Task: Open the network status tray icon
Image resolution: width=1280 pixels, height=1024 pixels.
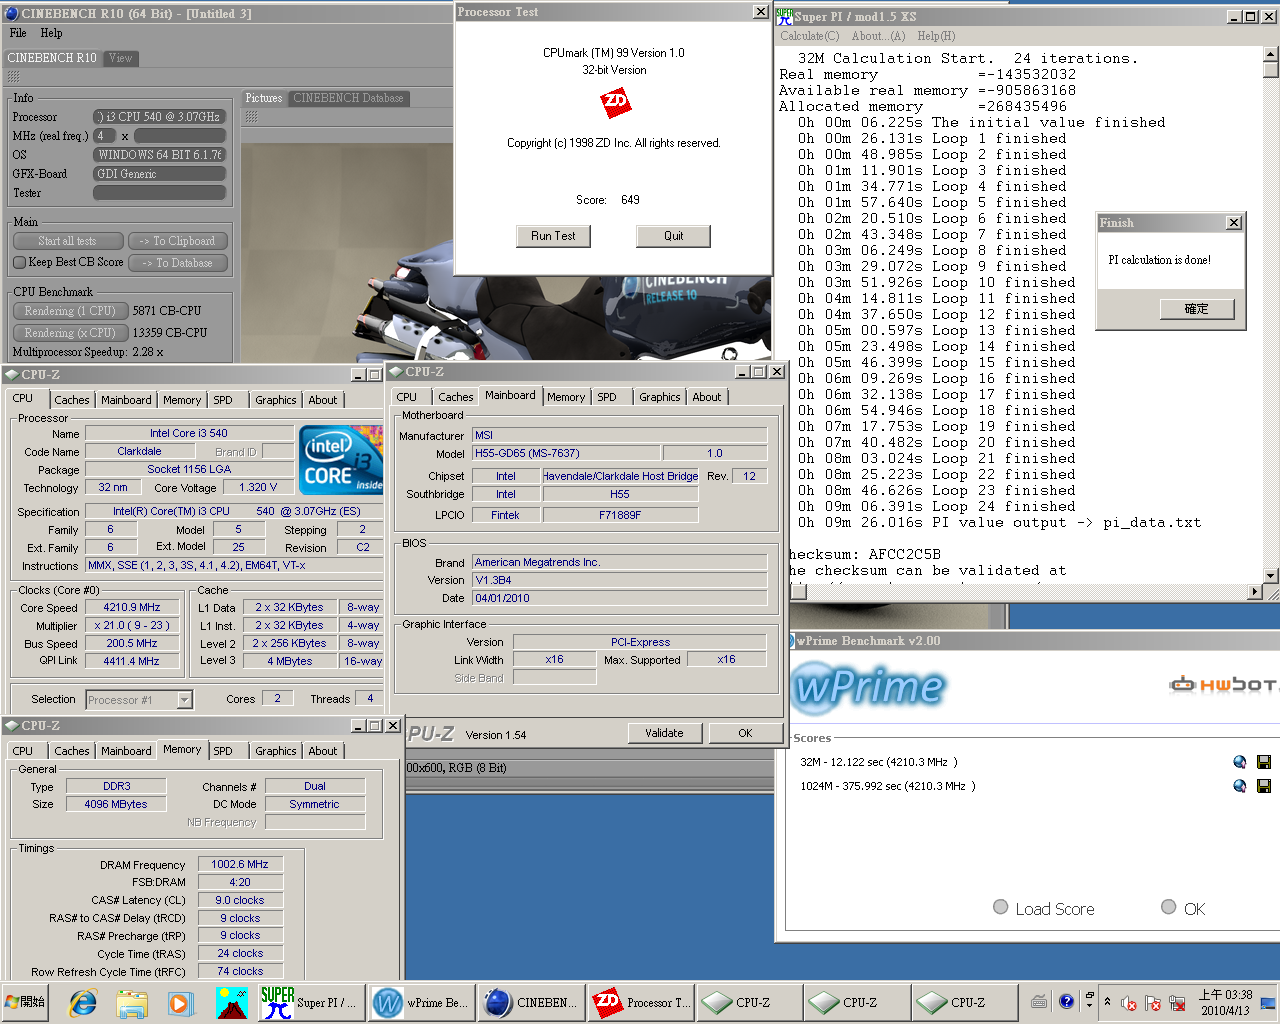Action: (x=1178, y=1003)
